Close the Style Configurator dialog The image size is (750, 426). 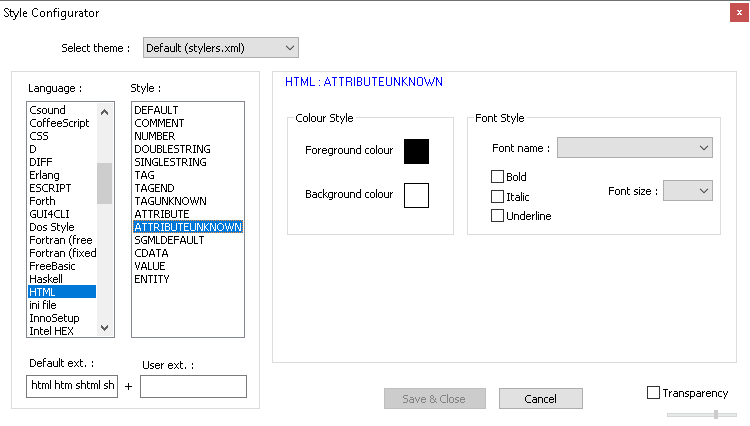[736, 12]
